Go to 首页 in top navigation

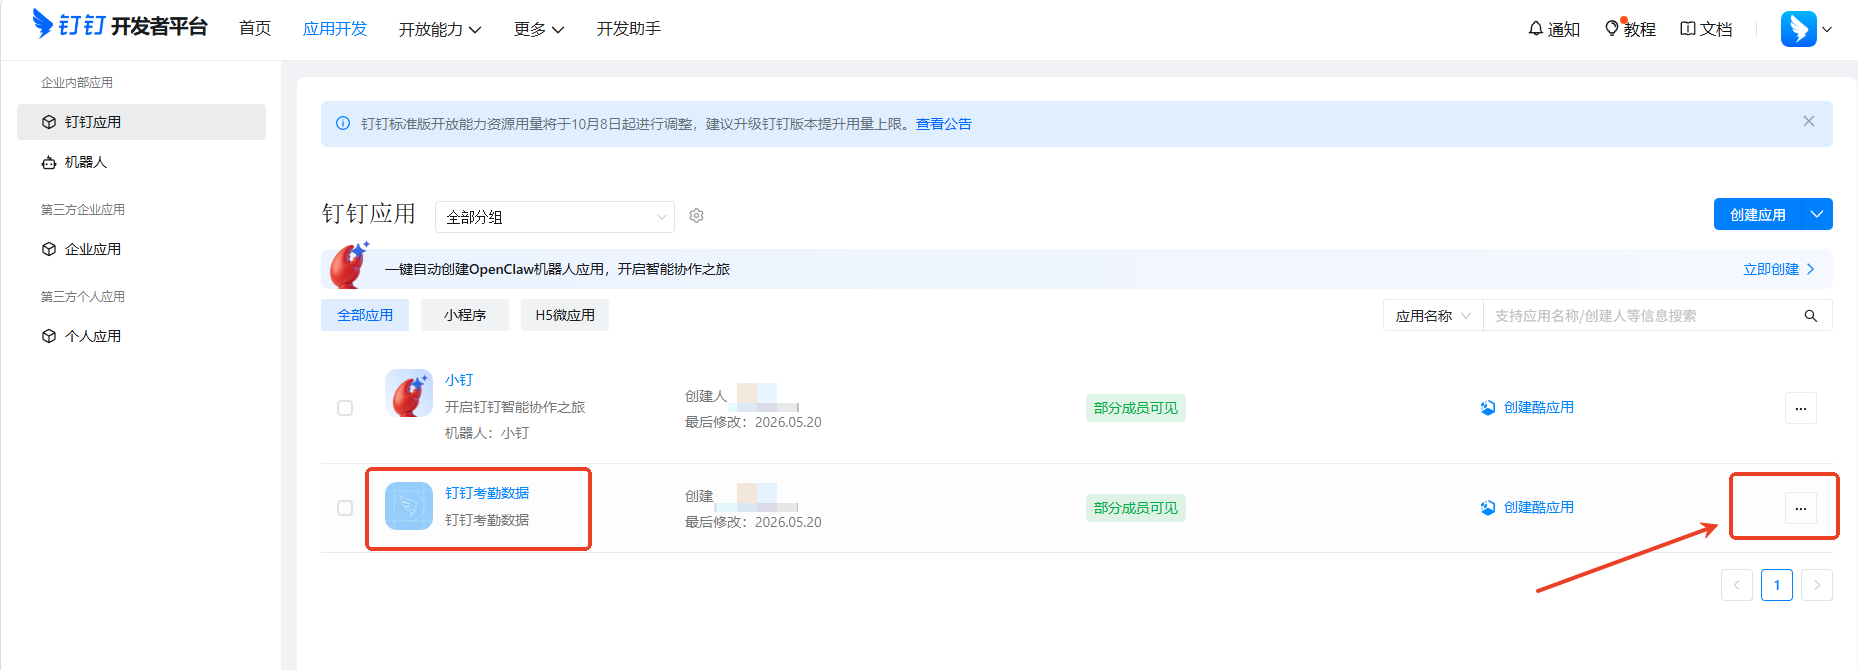[255, 28]
